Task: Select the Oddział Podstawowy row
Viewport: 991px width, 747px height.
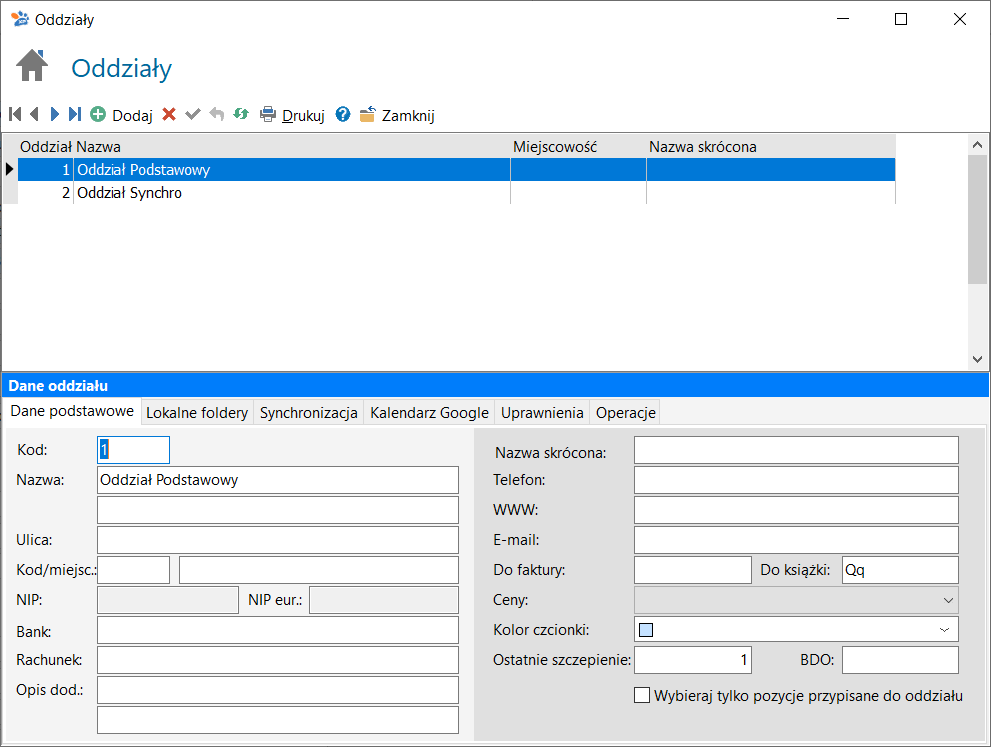Action: 456,169
